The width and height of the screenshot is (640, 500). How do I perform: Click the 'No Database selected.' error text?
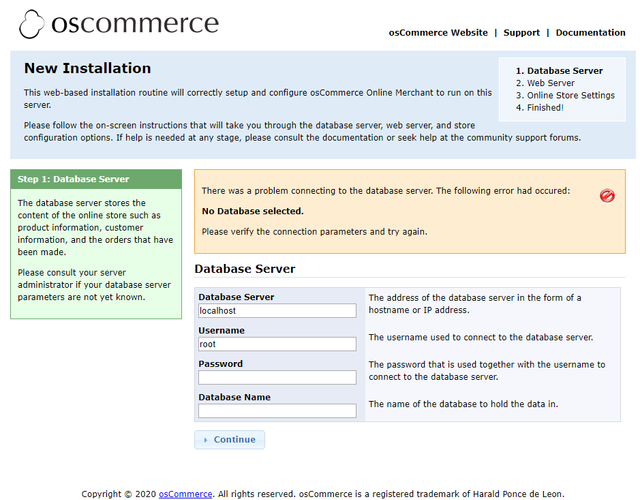pos(253,211)
